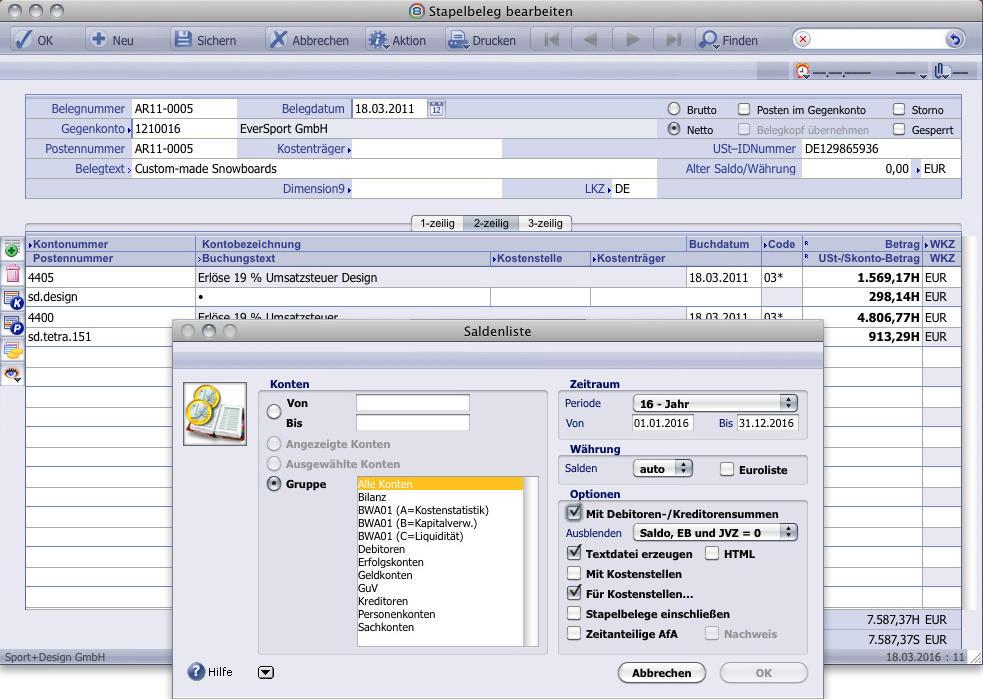Go to next record arrow
This screenshot has width=983, height=699.
pyautogui.click(x=633, y=40)
